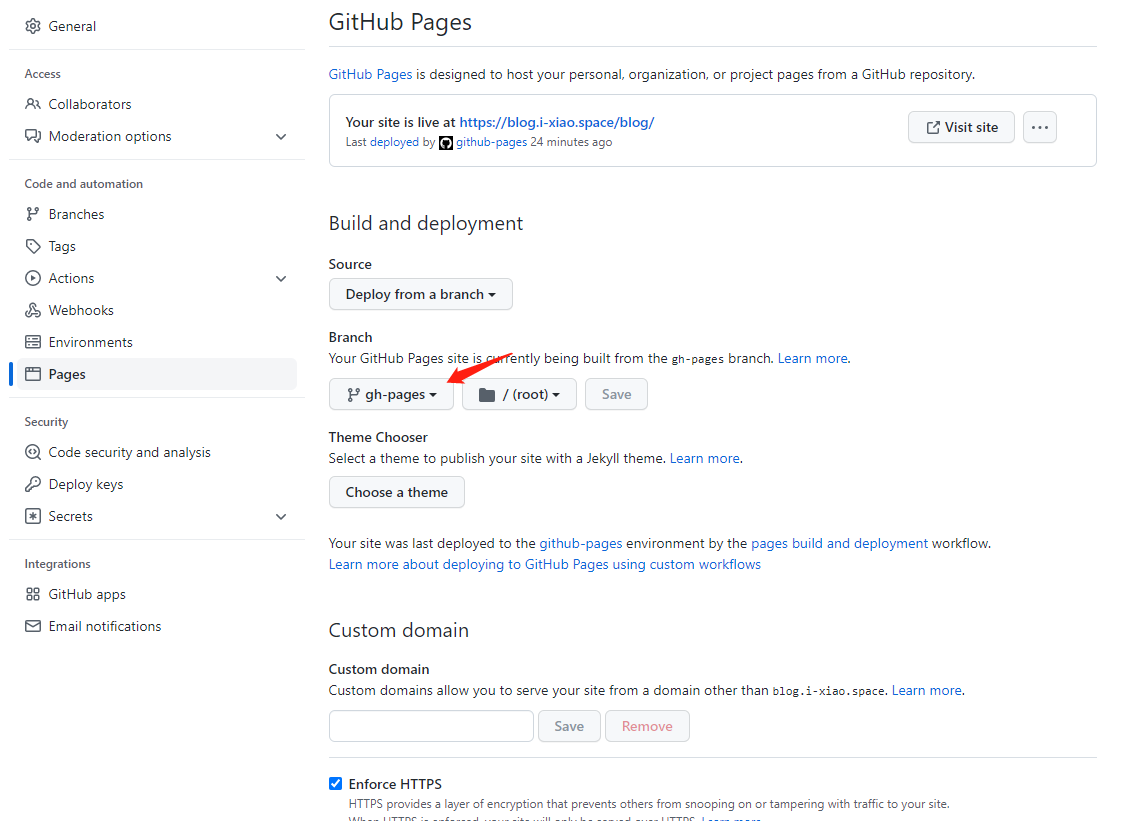The width and height of the screenshot is (1128, 821).
Task: Expand the Moderation options section
Action: coord(281,136)
